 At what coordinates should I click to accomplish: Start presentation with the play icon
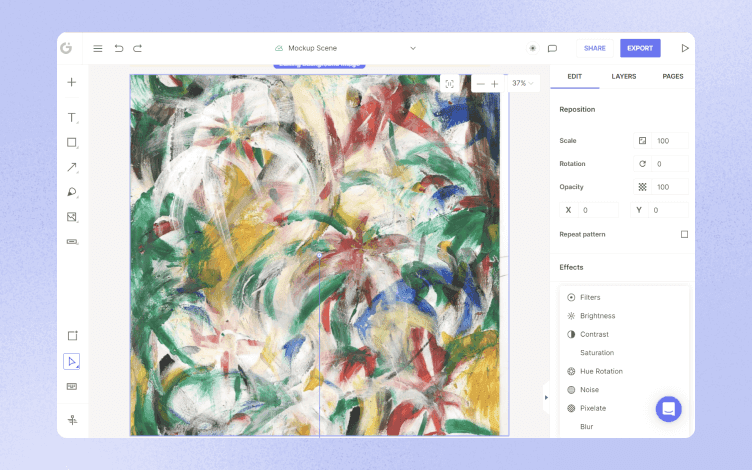[685, 48]
